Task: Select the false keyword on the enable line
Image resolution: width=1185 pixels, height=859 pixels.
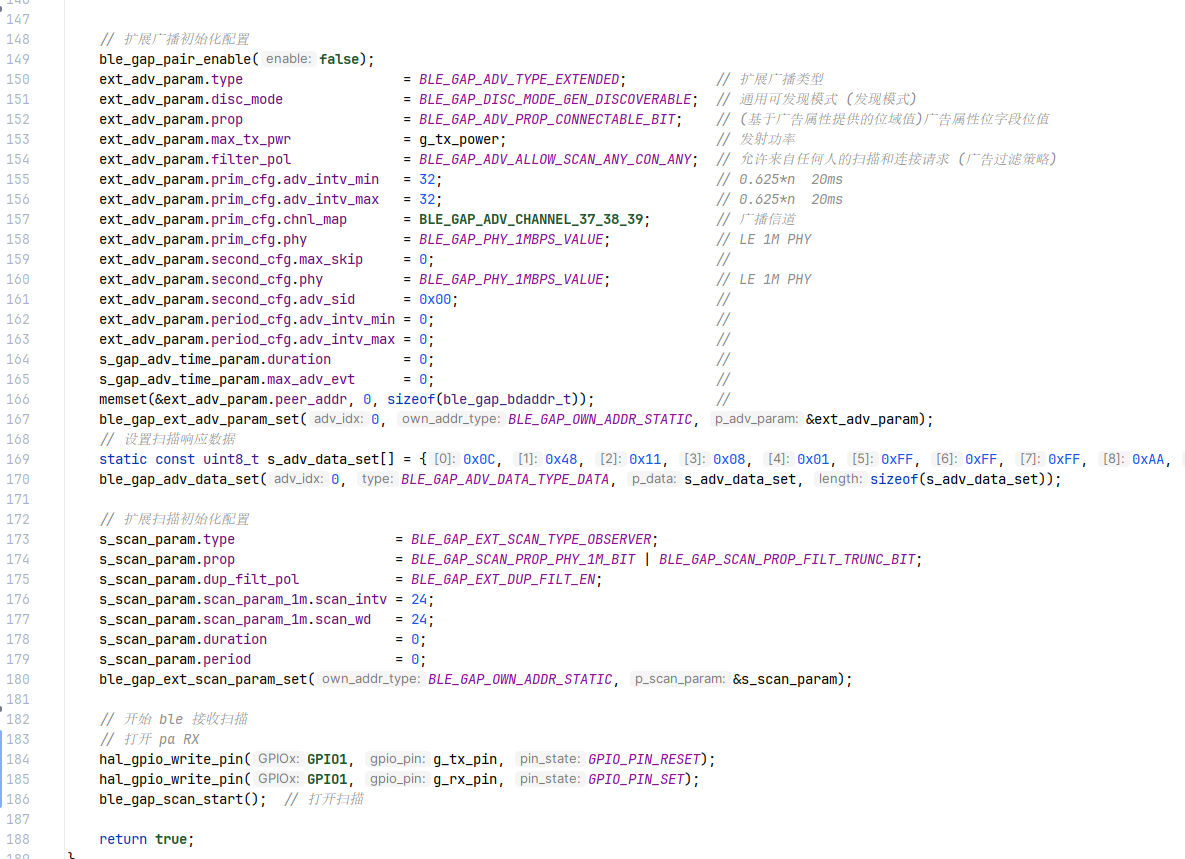Action: [x=340, y=59]
